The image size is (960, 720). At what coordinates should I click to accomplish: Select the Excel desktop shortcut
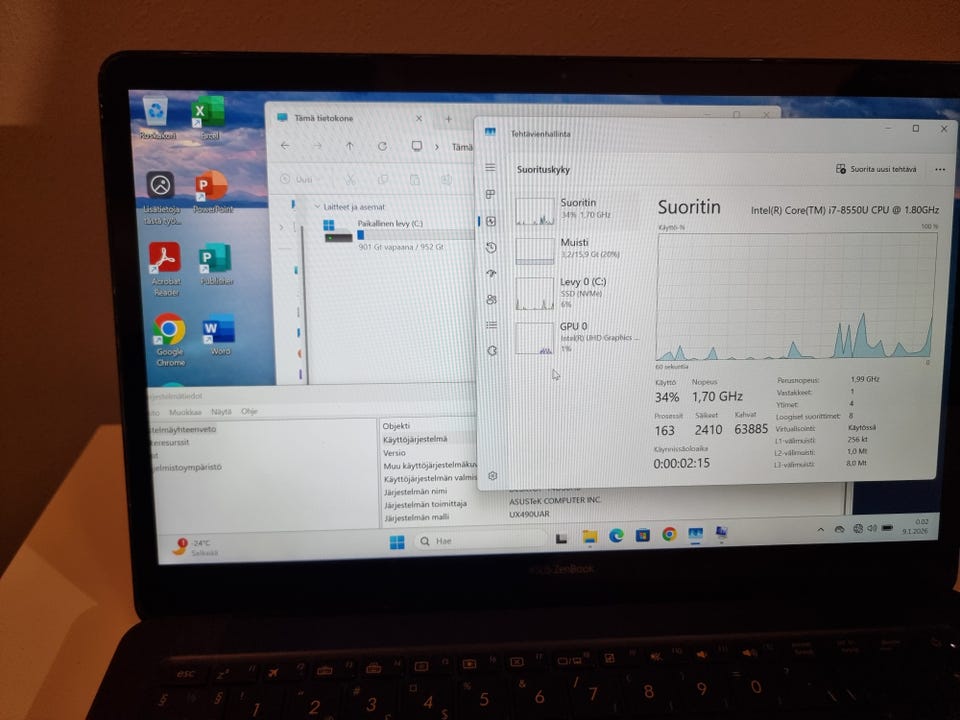pyautogui.click(x=209, y=118)
